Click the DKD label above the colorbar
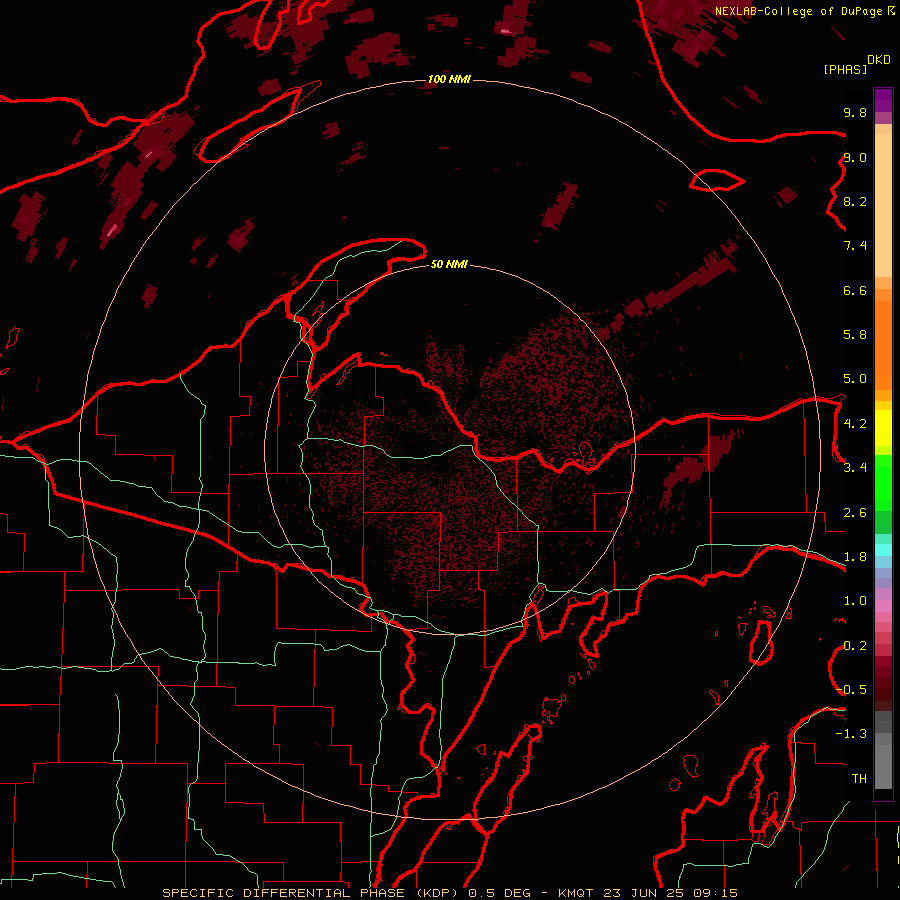This screenshot has width=900, height=900. click(x=879, y=60)
